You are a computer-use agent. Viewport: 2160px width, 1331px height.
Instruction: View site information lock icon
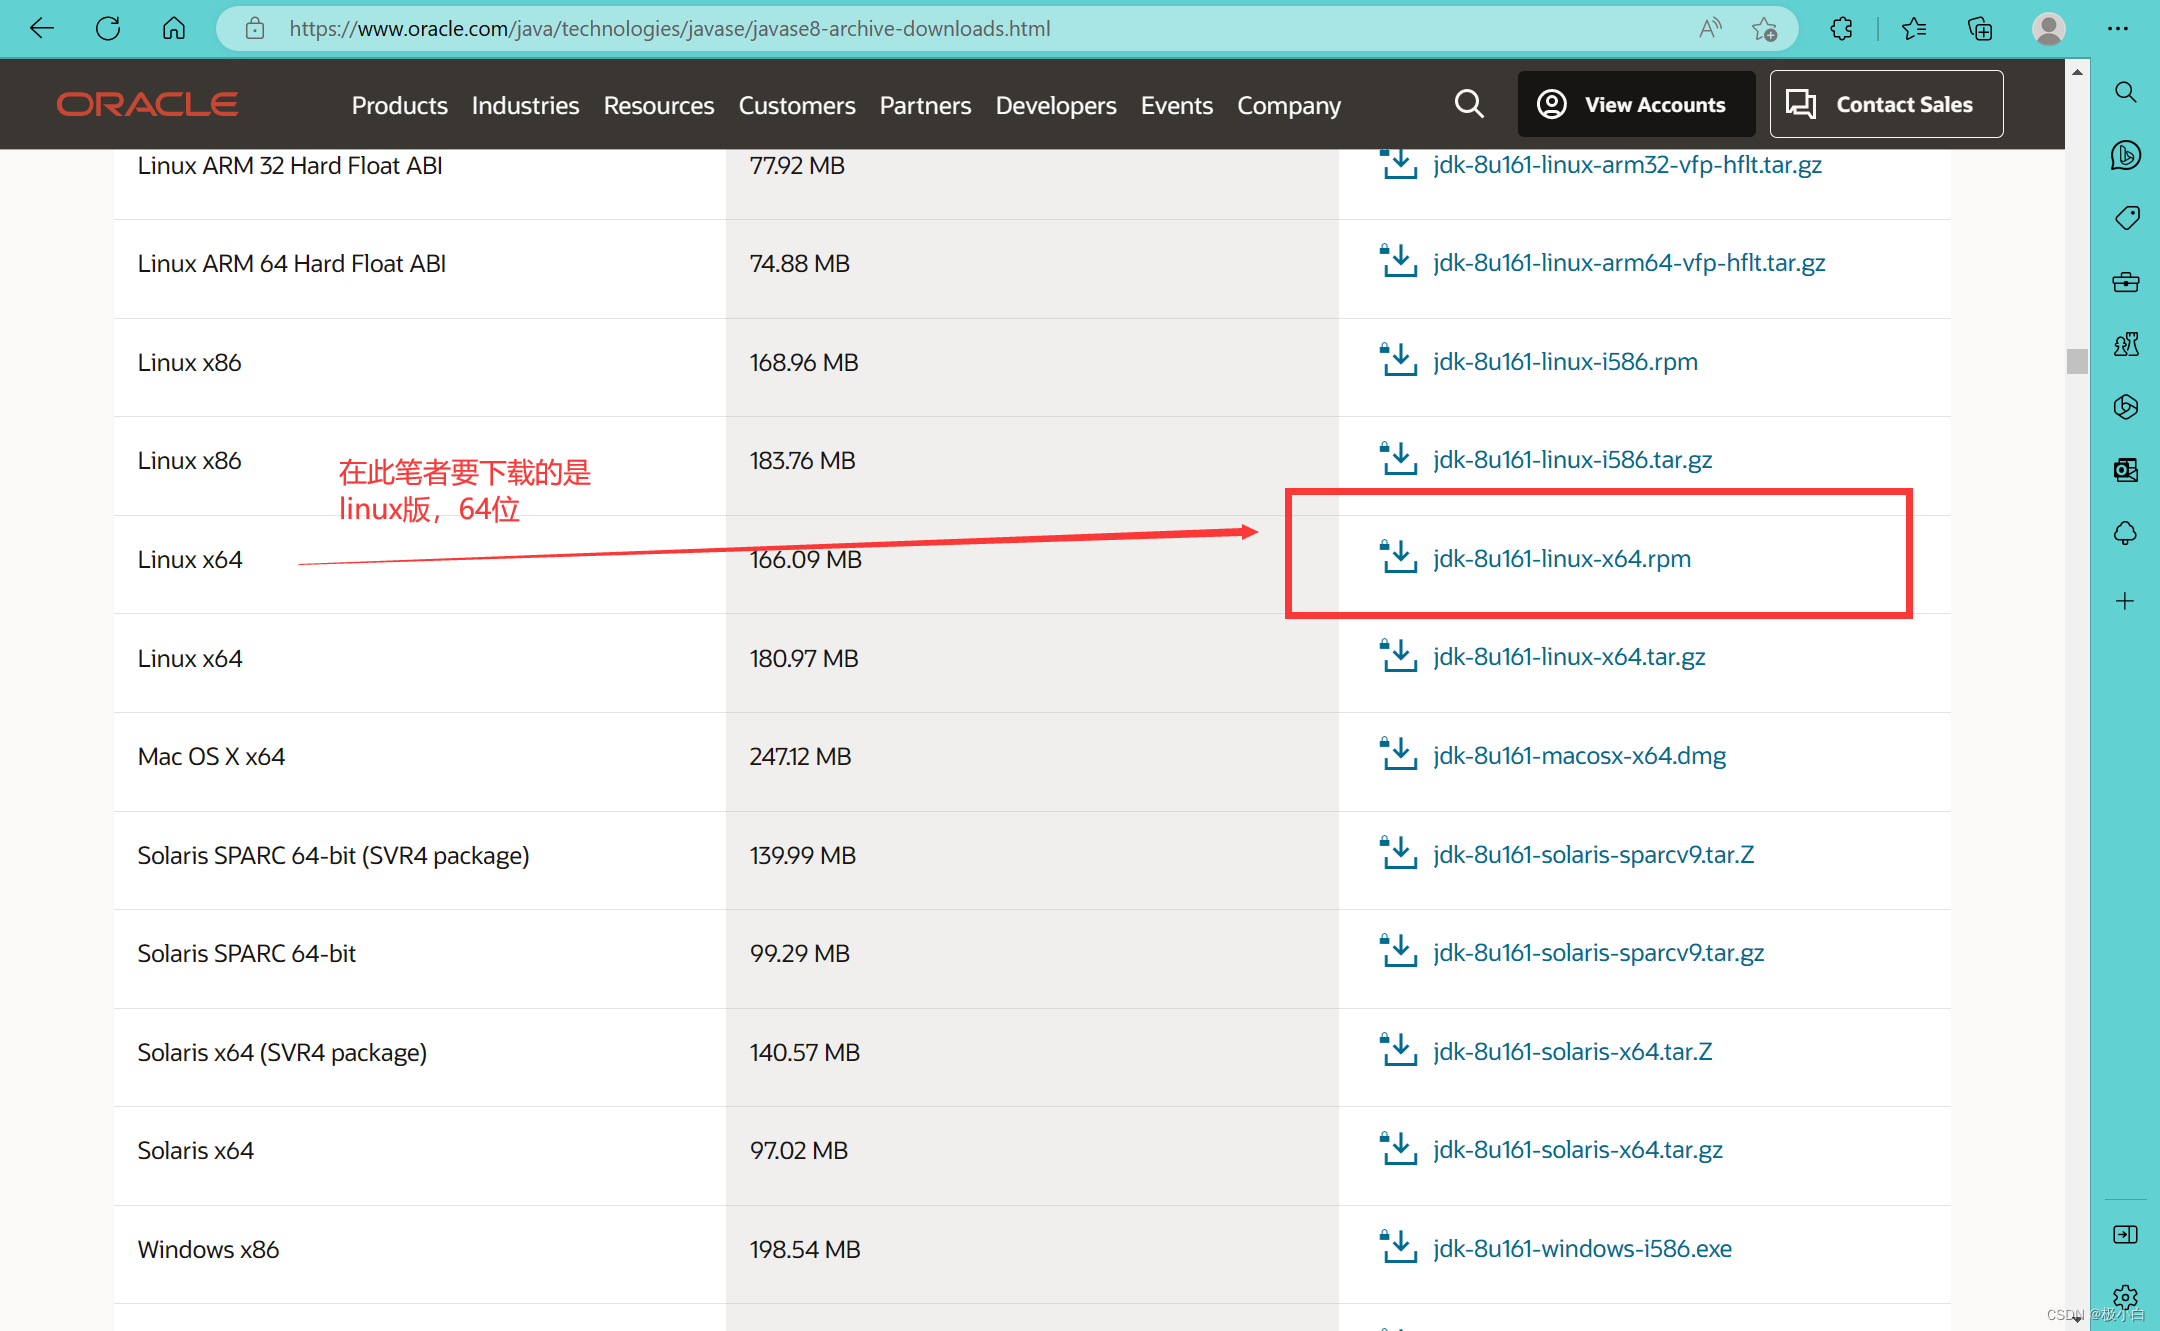255,28
